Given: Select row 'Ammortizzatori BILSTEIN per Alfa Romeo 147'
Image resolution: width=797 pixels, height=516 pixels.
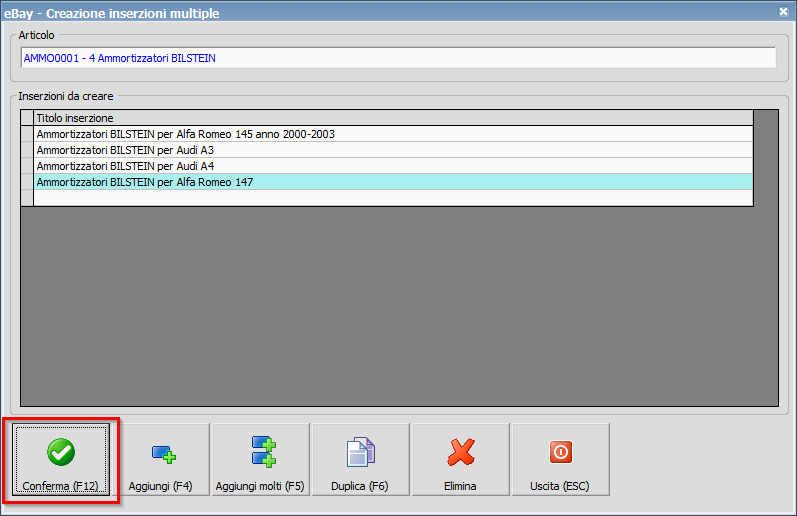Looking at the screenshot, I should 393,182.
